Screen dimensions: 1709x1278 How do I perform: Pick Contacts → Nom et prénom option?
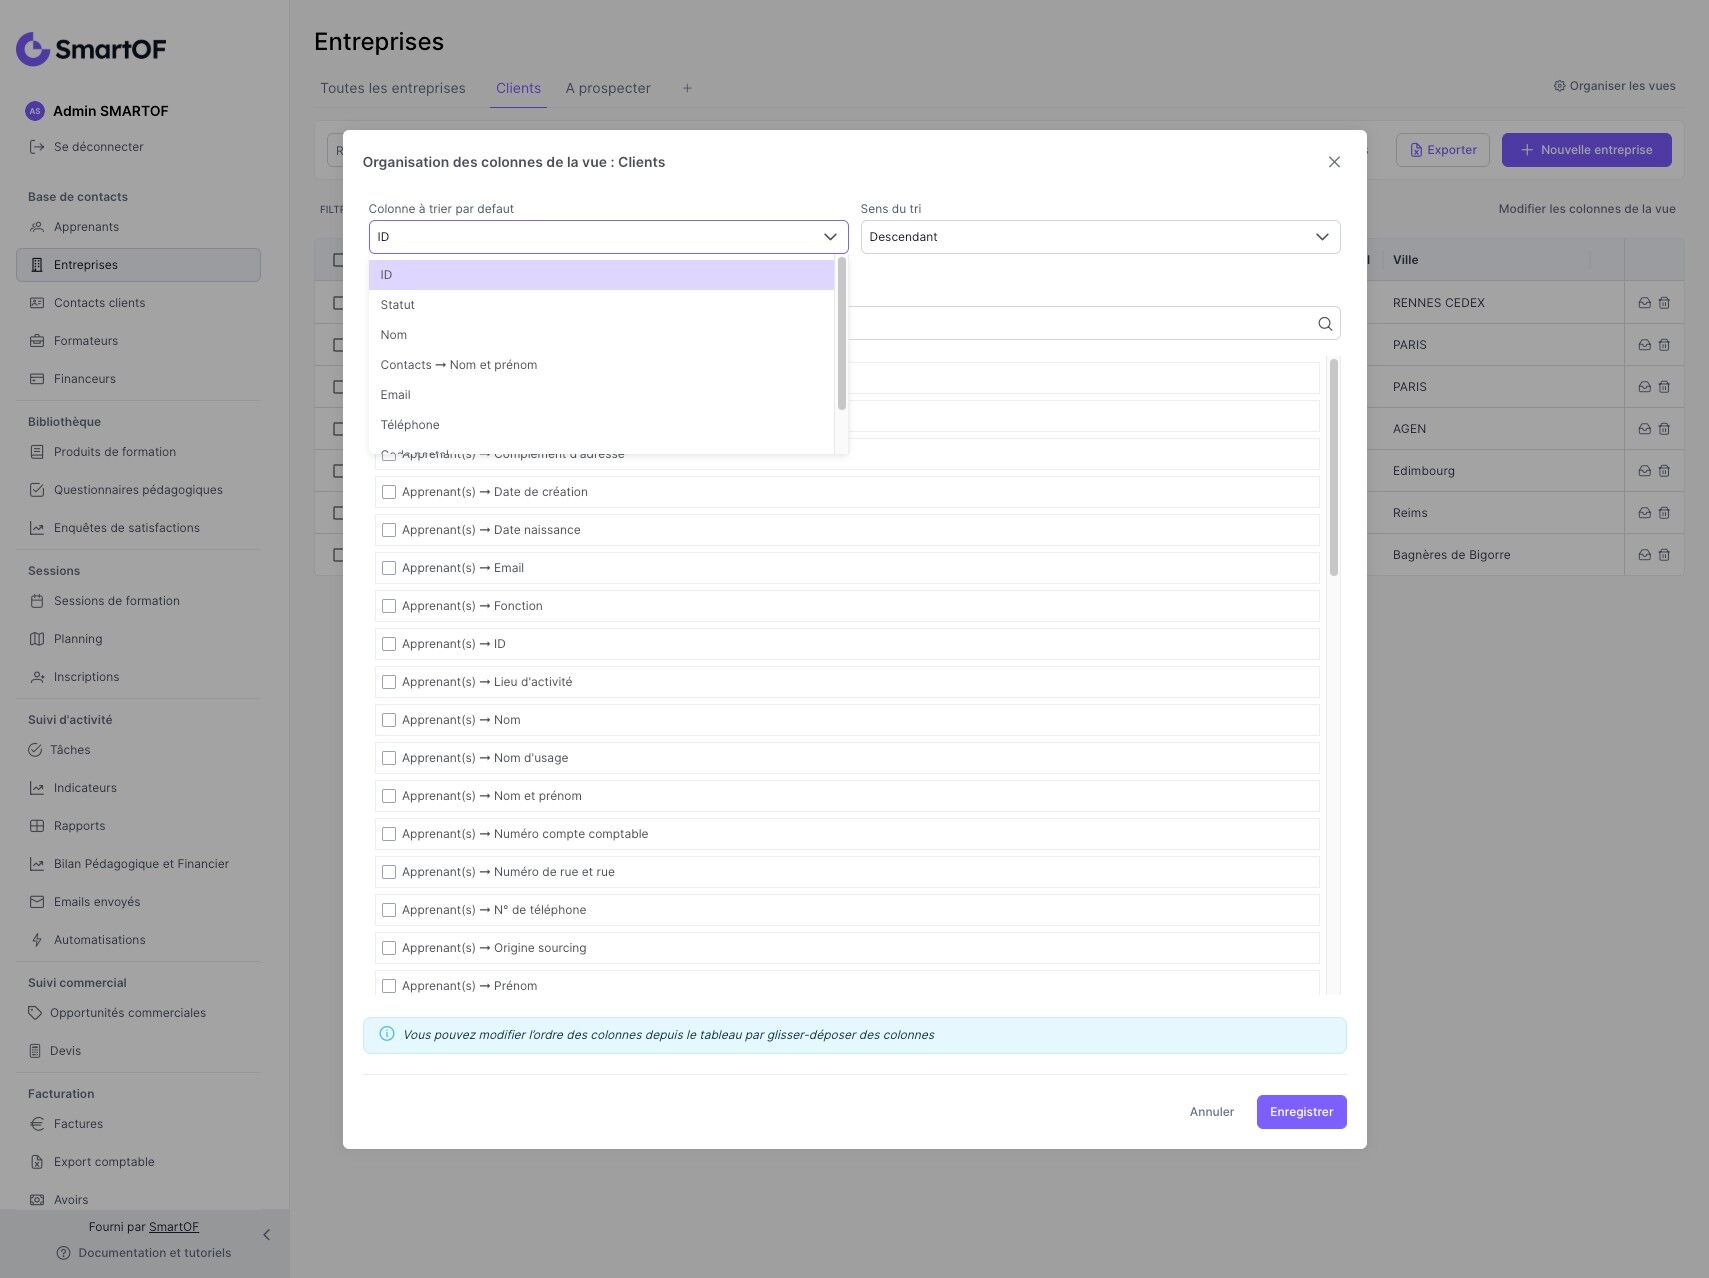pos(459,365)
